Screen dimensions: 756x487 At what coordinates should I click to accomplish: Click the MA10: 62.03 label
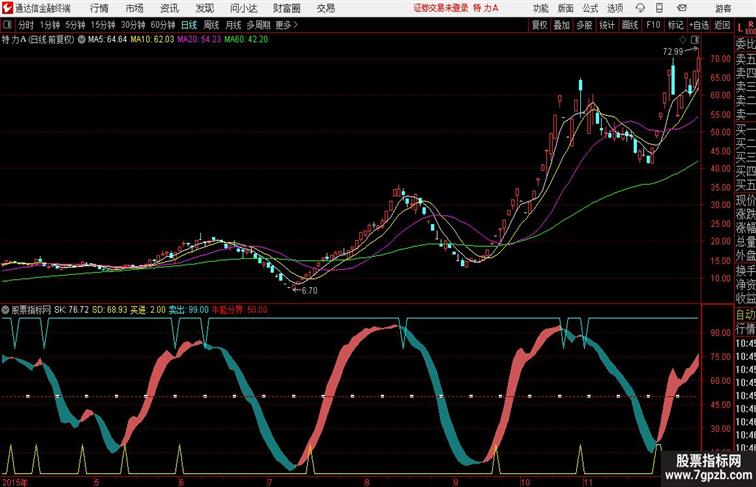tap(152, 40)
